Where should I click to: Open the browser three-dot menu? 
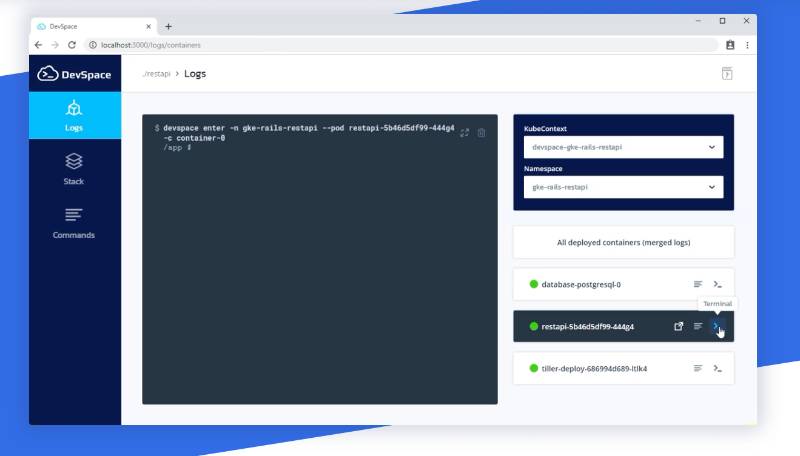tap(747, 45)
